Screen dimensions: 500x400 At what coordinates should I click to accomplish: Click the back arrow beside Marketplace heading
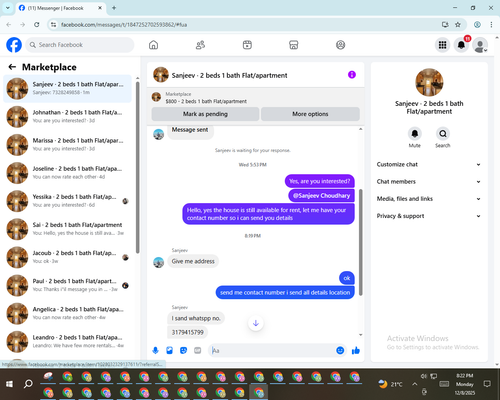coord(12,67)
